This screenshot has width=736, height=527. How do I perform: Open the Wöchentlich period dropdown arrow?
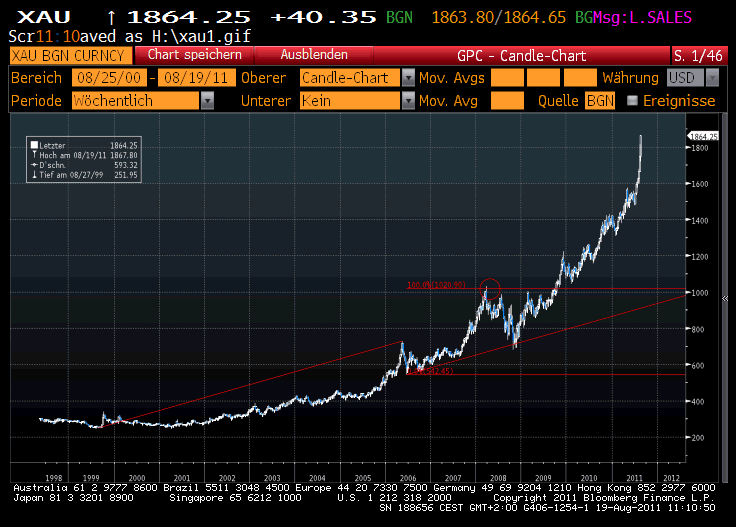(x=207, y=100)
